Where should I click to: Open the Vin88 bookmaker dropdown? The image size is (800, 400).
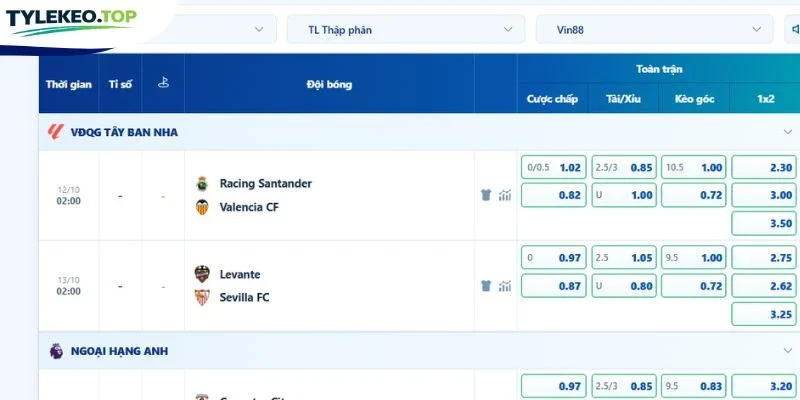655,30
